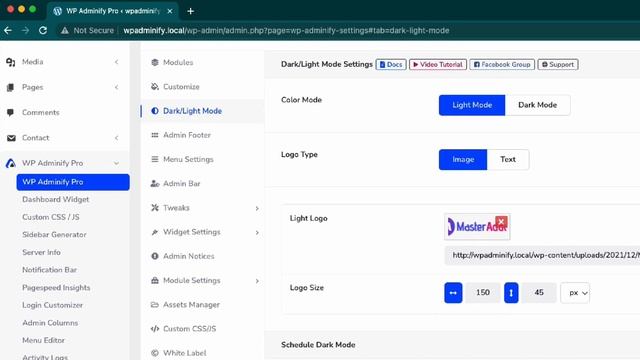Open the Admin Notices settings tab
640x360 pixels.
pyautogui.click(x=202, y=256)
